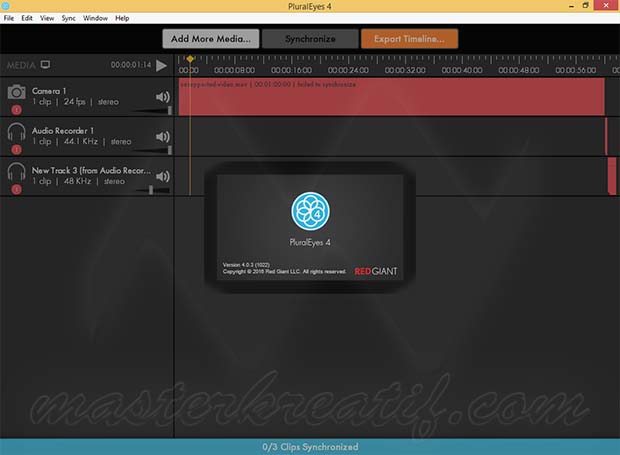
Task: Click the Camera 1 track name
Action: (x=49, y=91)
